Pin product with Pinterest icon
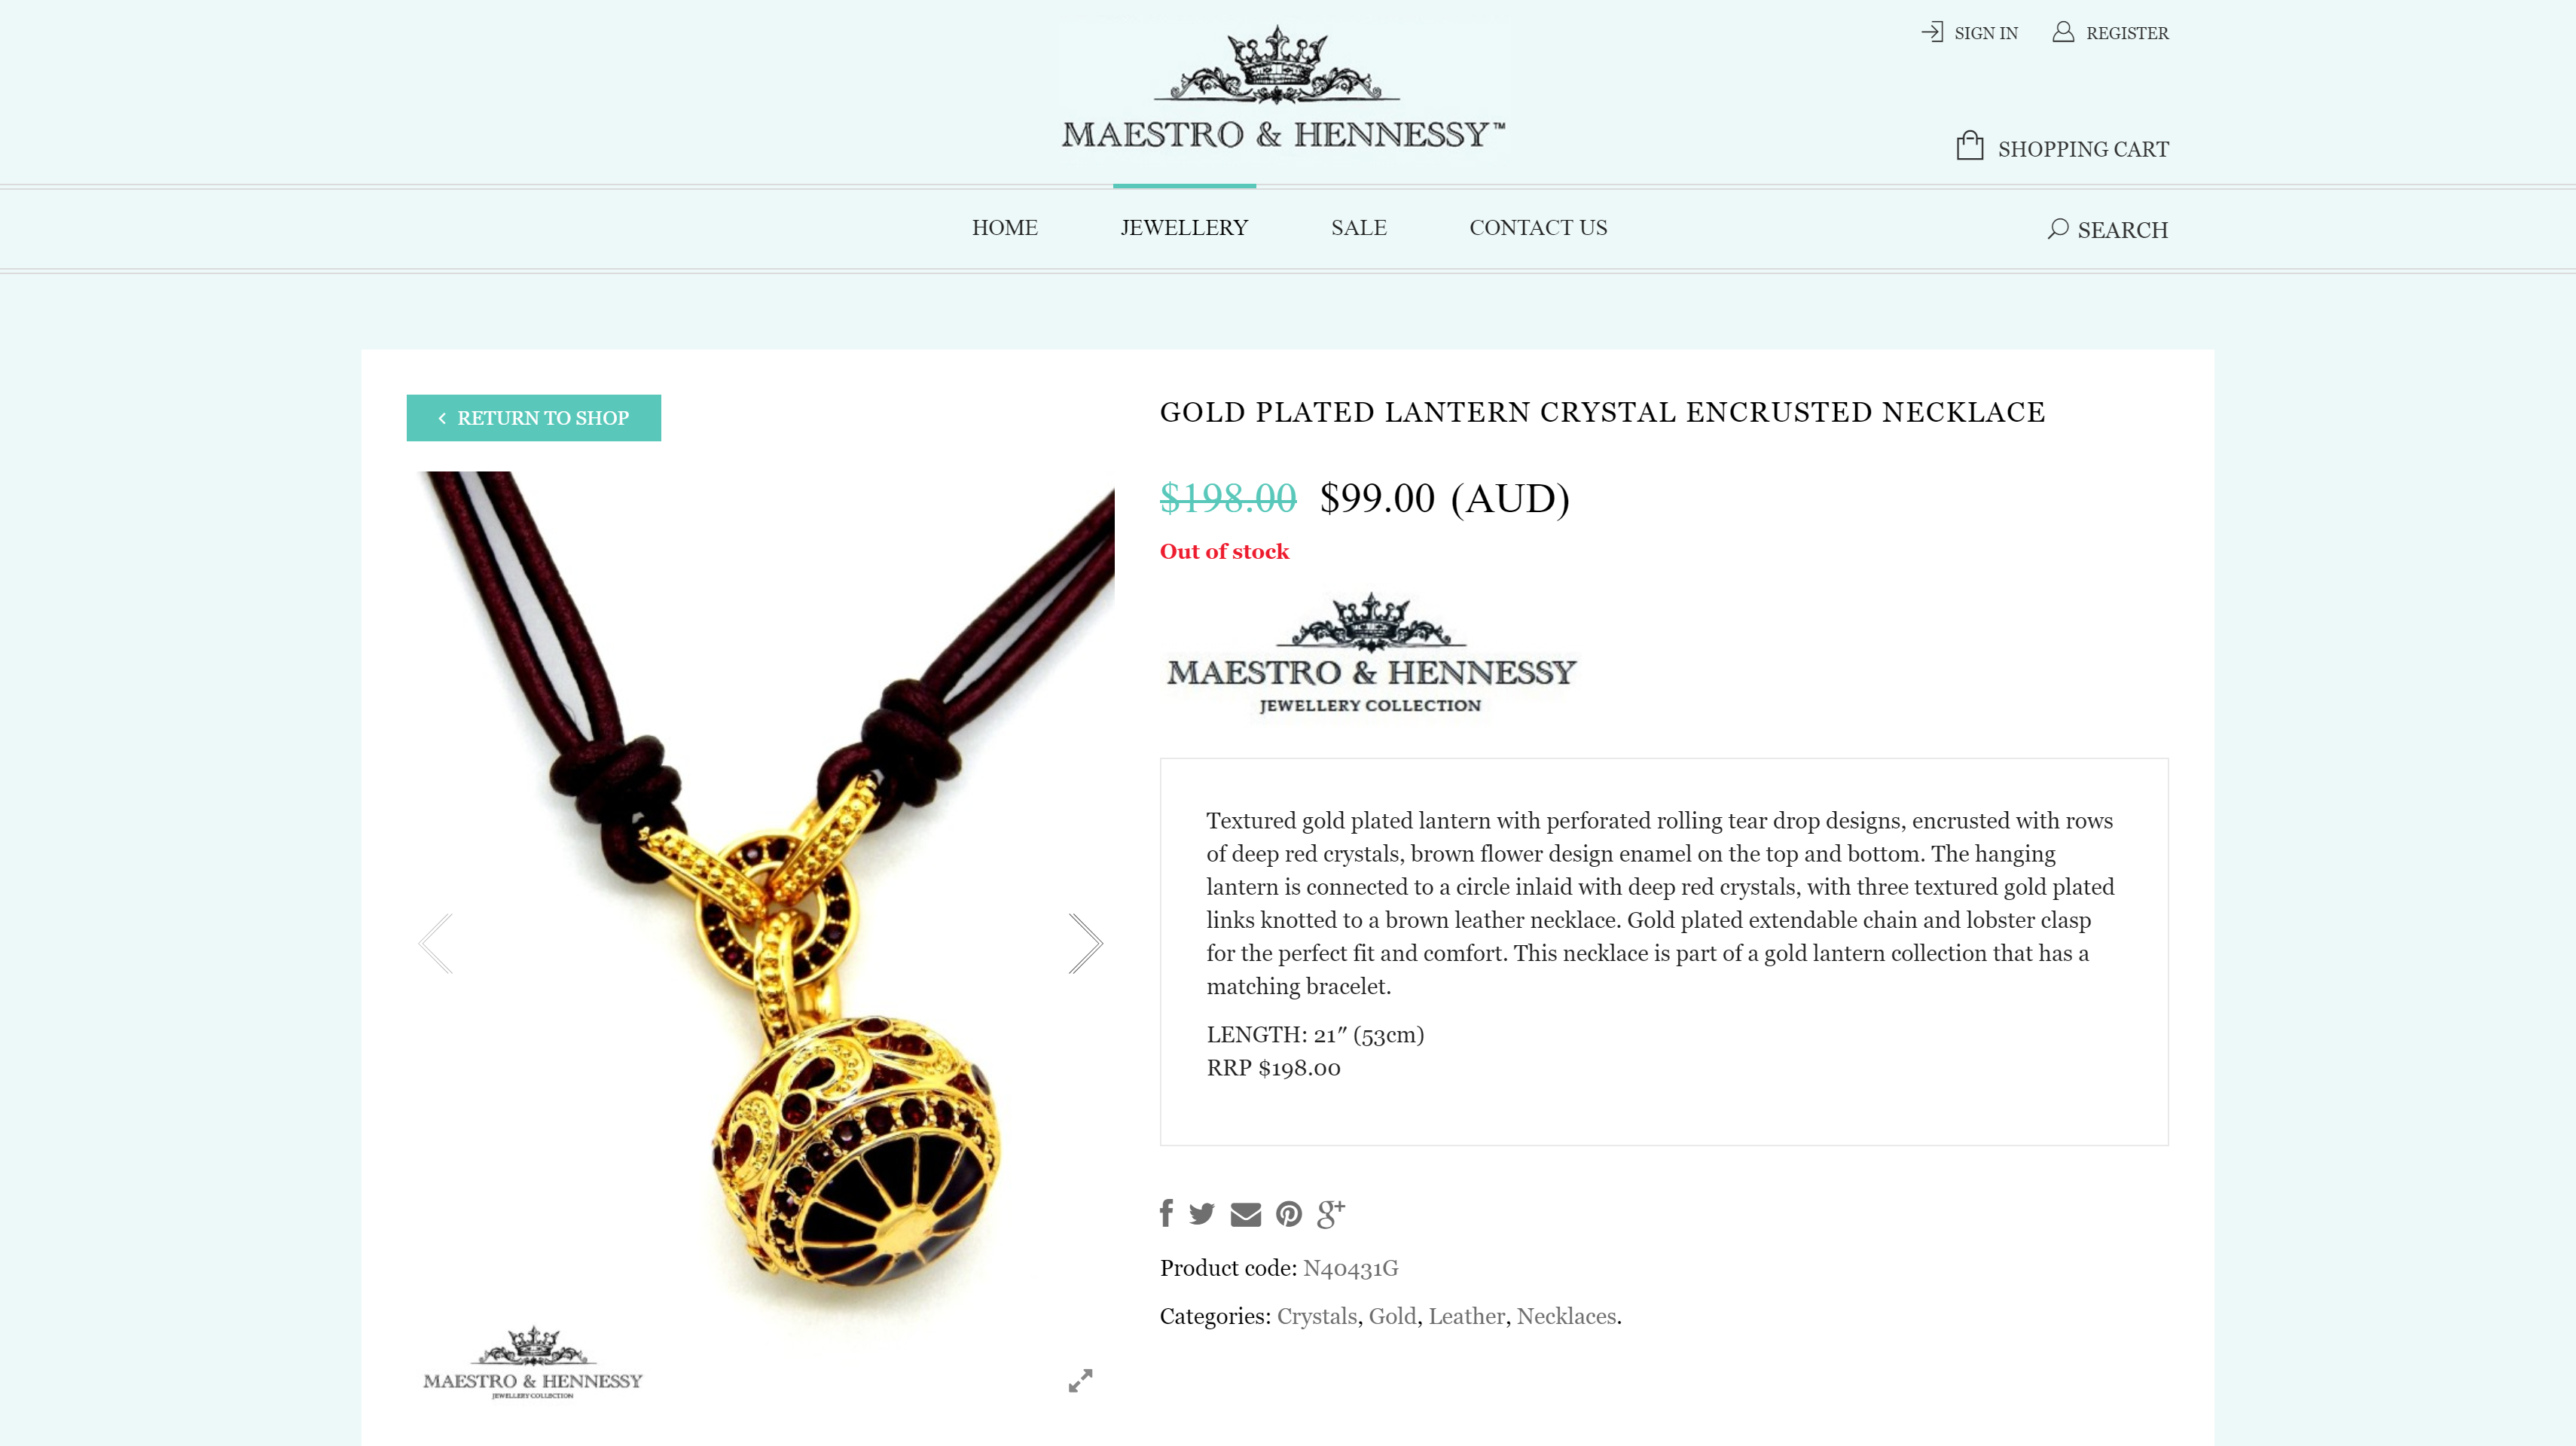 tap(1289, 1214)
